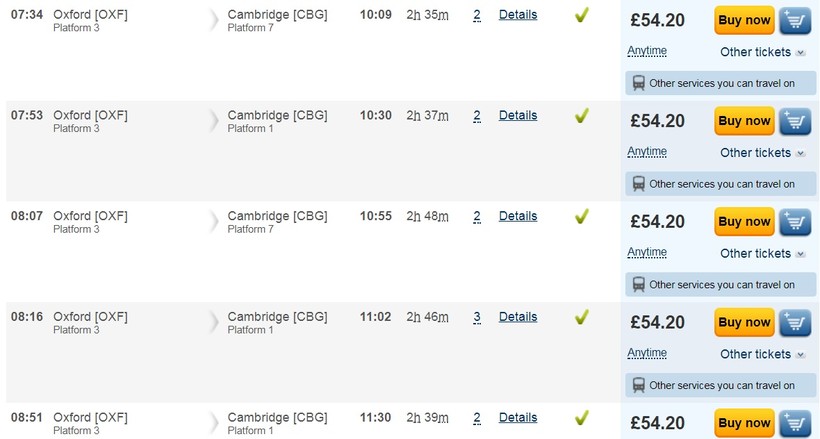Add the 07:53 train to basket
820x439 pixels.
[x=795, y=121]
